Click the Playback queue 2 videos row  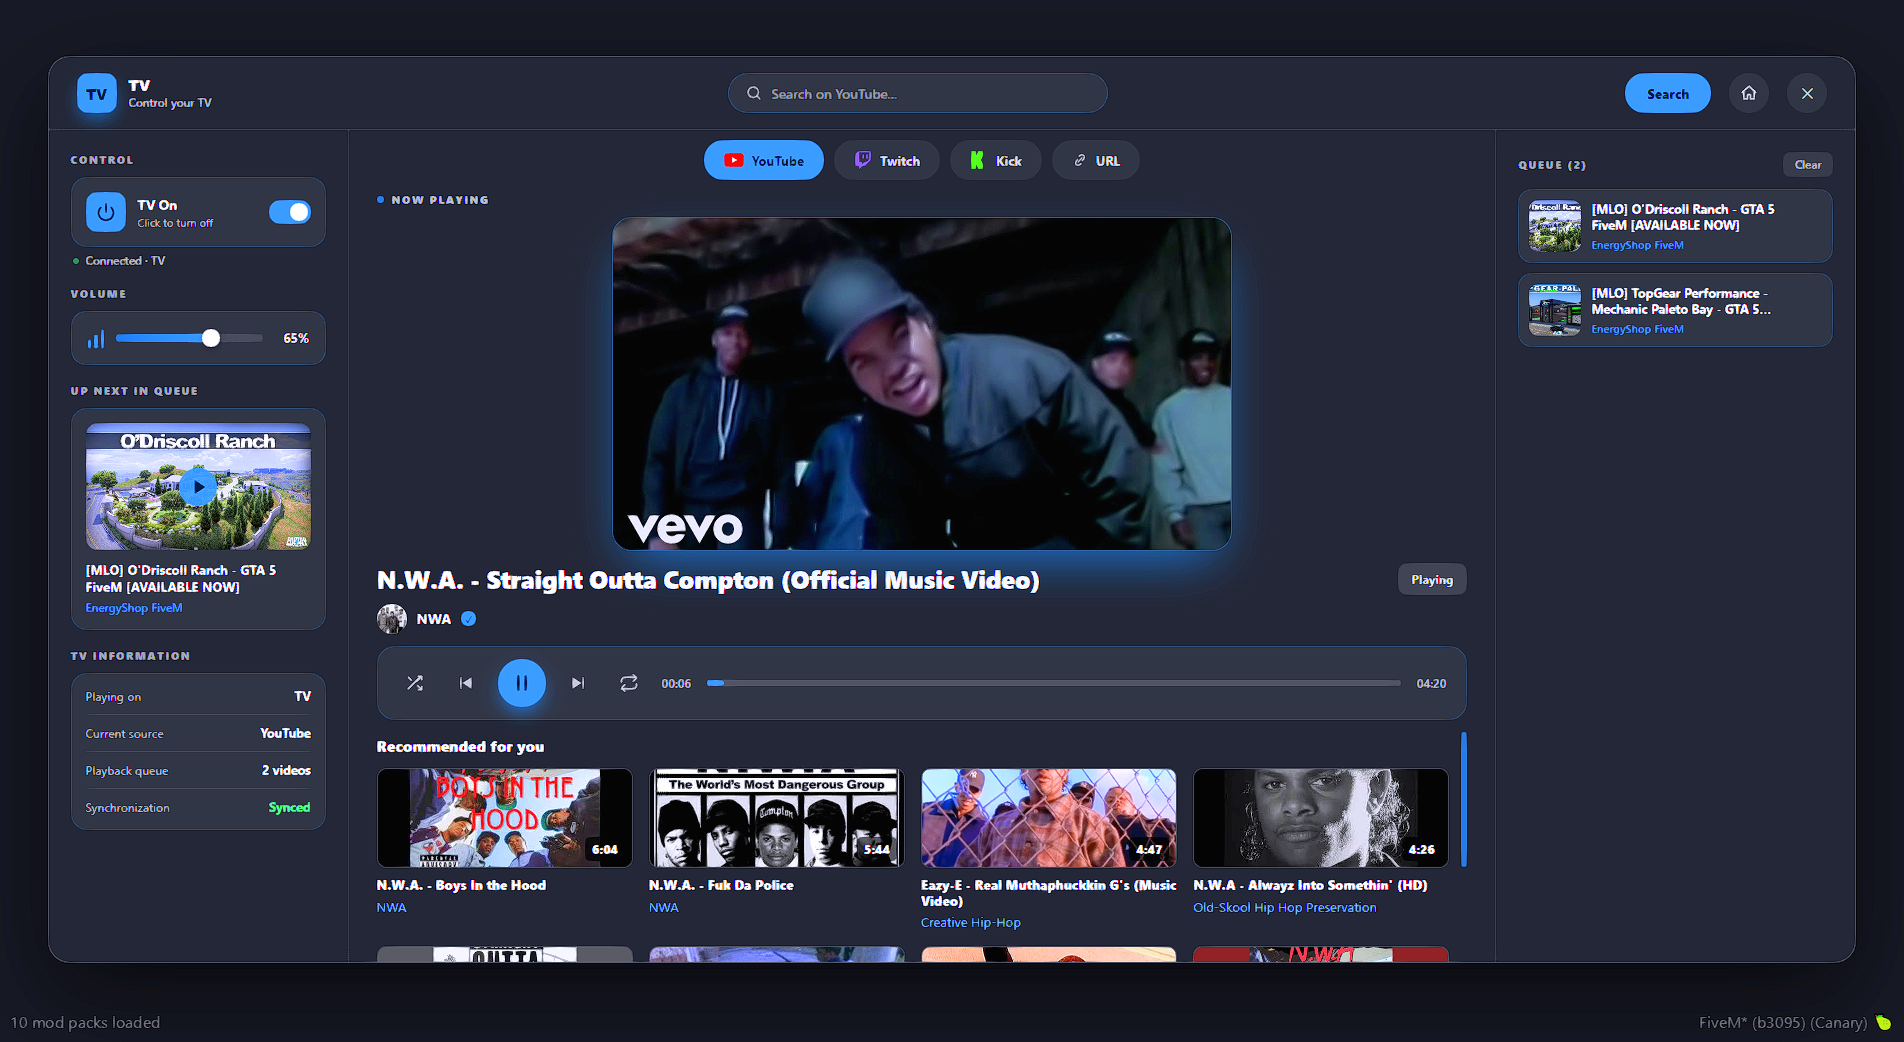(x=198, y=771)
